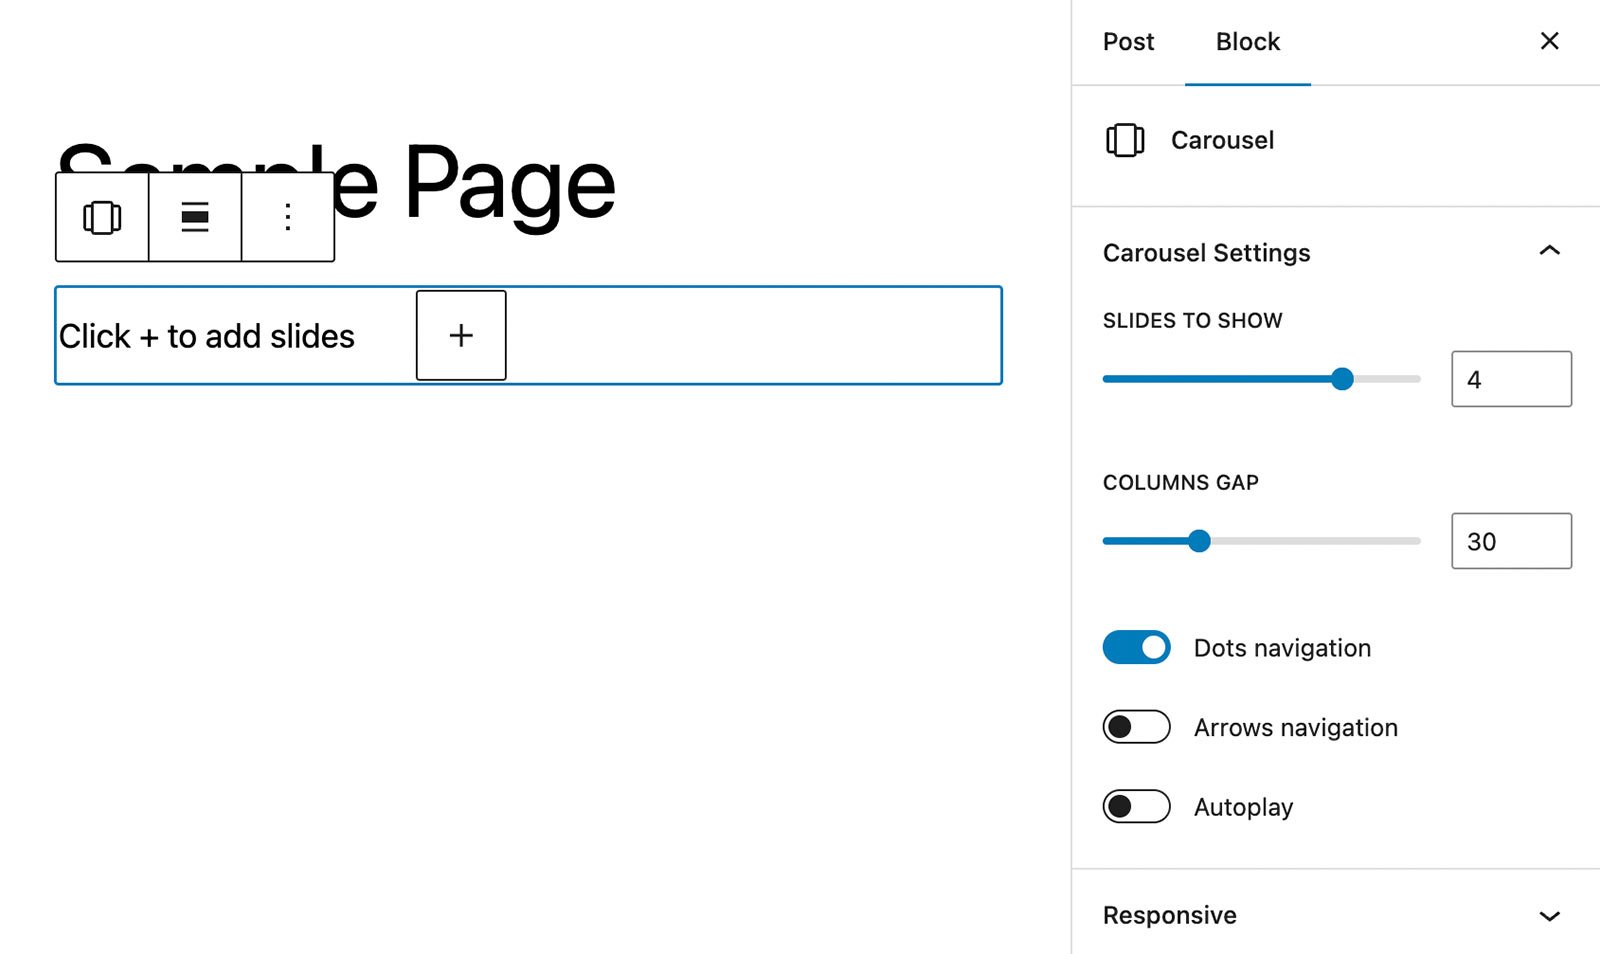Viewport: 1600px width, 954px height.
Task: Add a slide with the plus button
Action: [461, 335]
